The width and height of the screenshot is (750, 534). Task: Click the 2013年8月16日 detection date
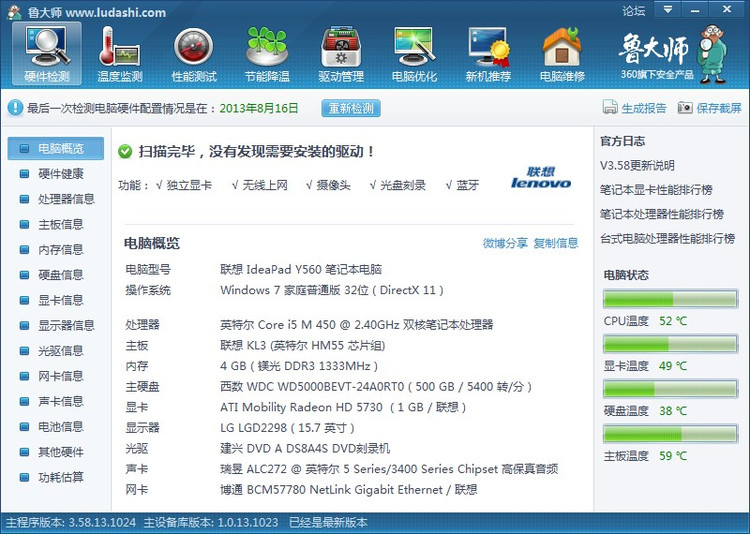[259, 108]
